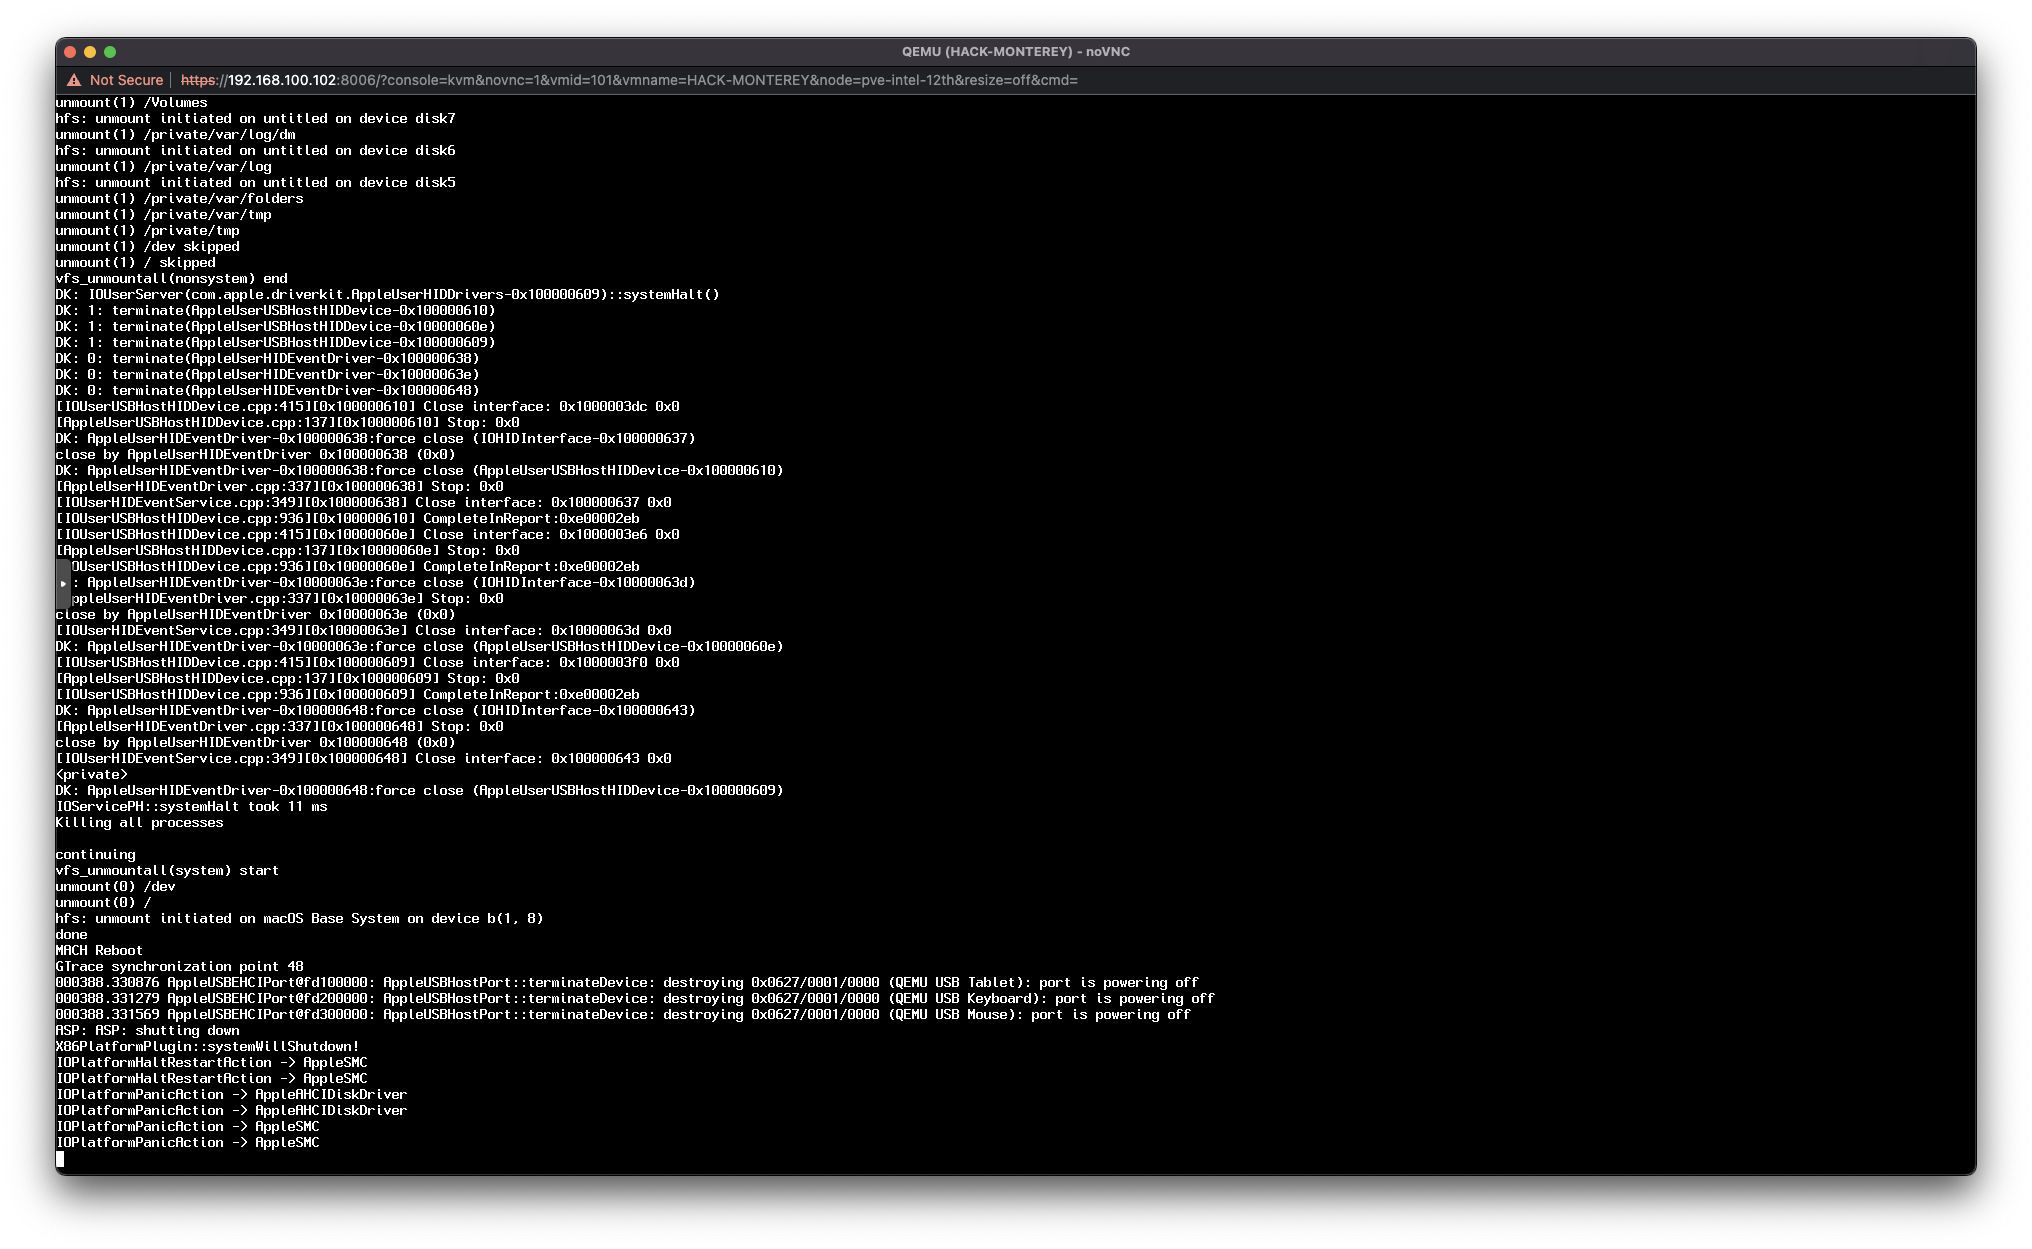Screen dimensions: 2032x1249
Task: Minimize window using the yellow button
Action: 90,52
